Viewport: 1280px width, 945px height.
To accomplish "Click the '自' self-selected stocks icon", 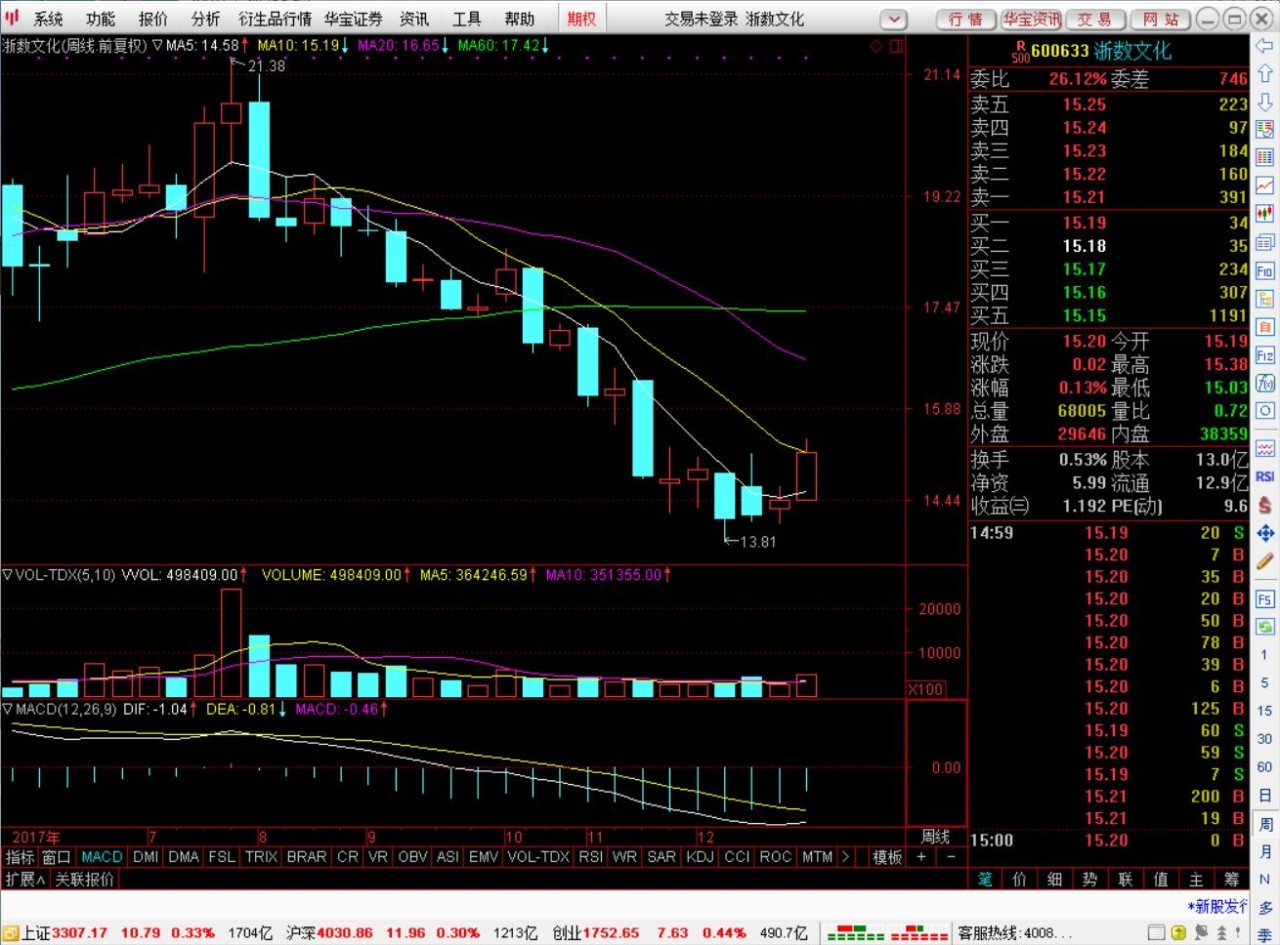I will (x=1265, y=326).
